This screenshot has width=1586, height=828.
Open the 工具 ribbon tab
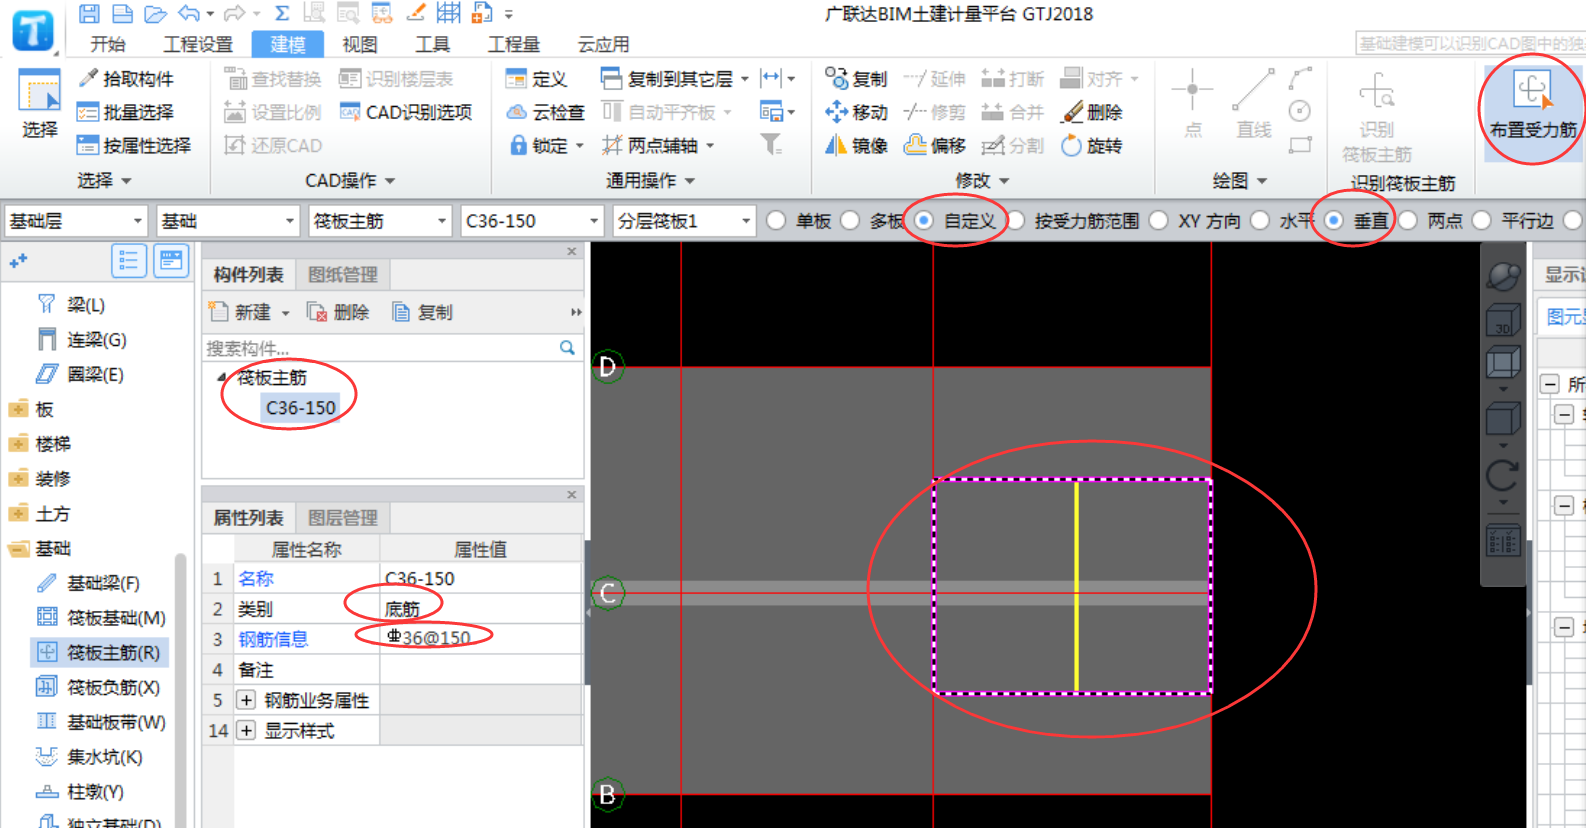432,44
